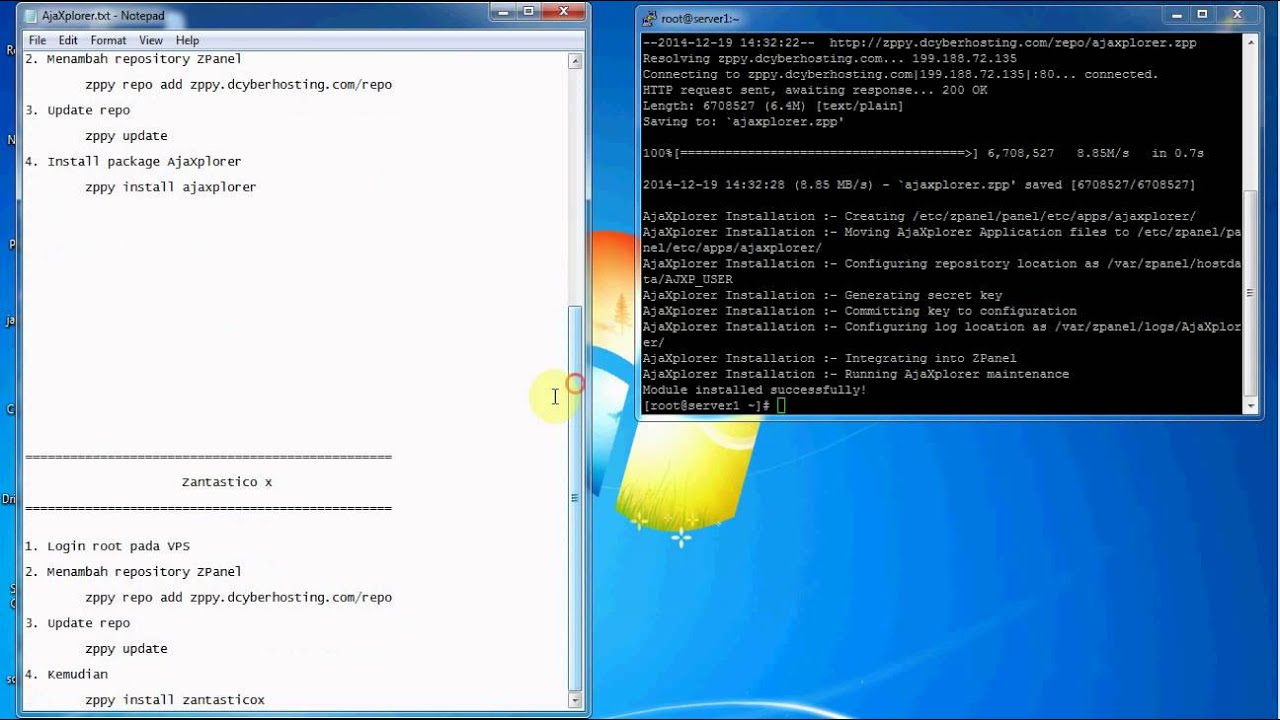
Task: Open the Help menu in Notepad
Action: pyautogui.click(x=187, y=40)
